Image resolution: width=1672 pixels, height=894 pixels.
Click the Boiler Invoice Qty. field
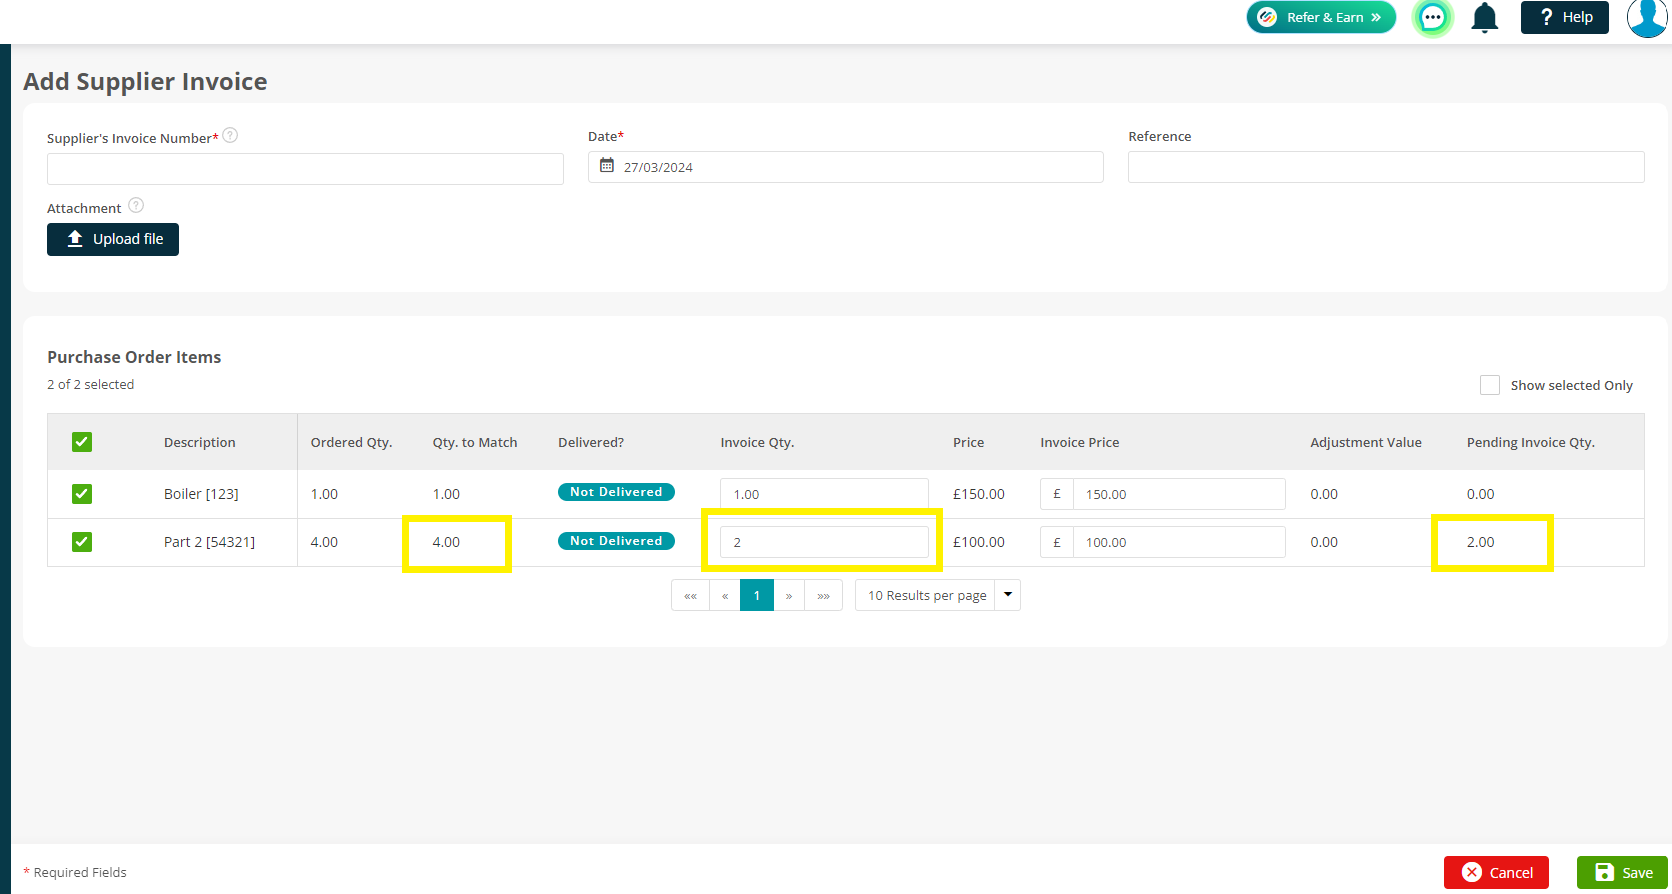click(824, 494)
